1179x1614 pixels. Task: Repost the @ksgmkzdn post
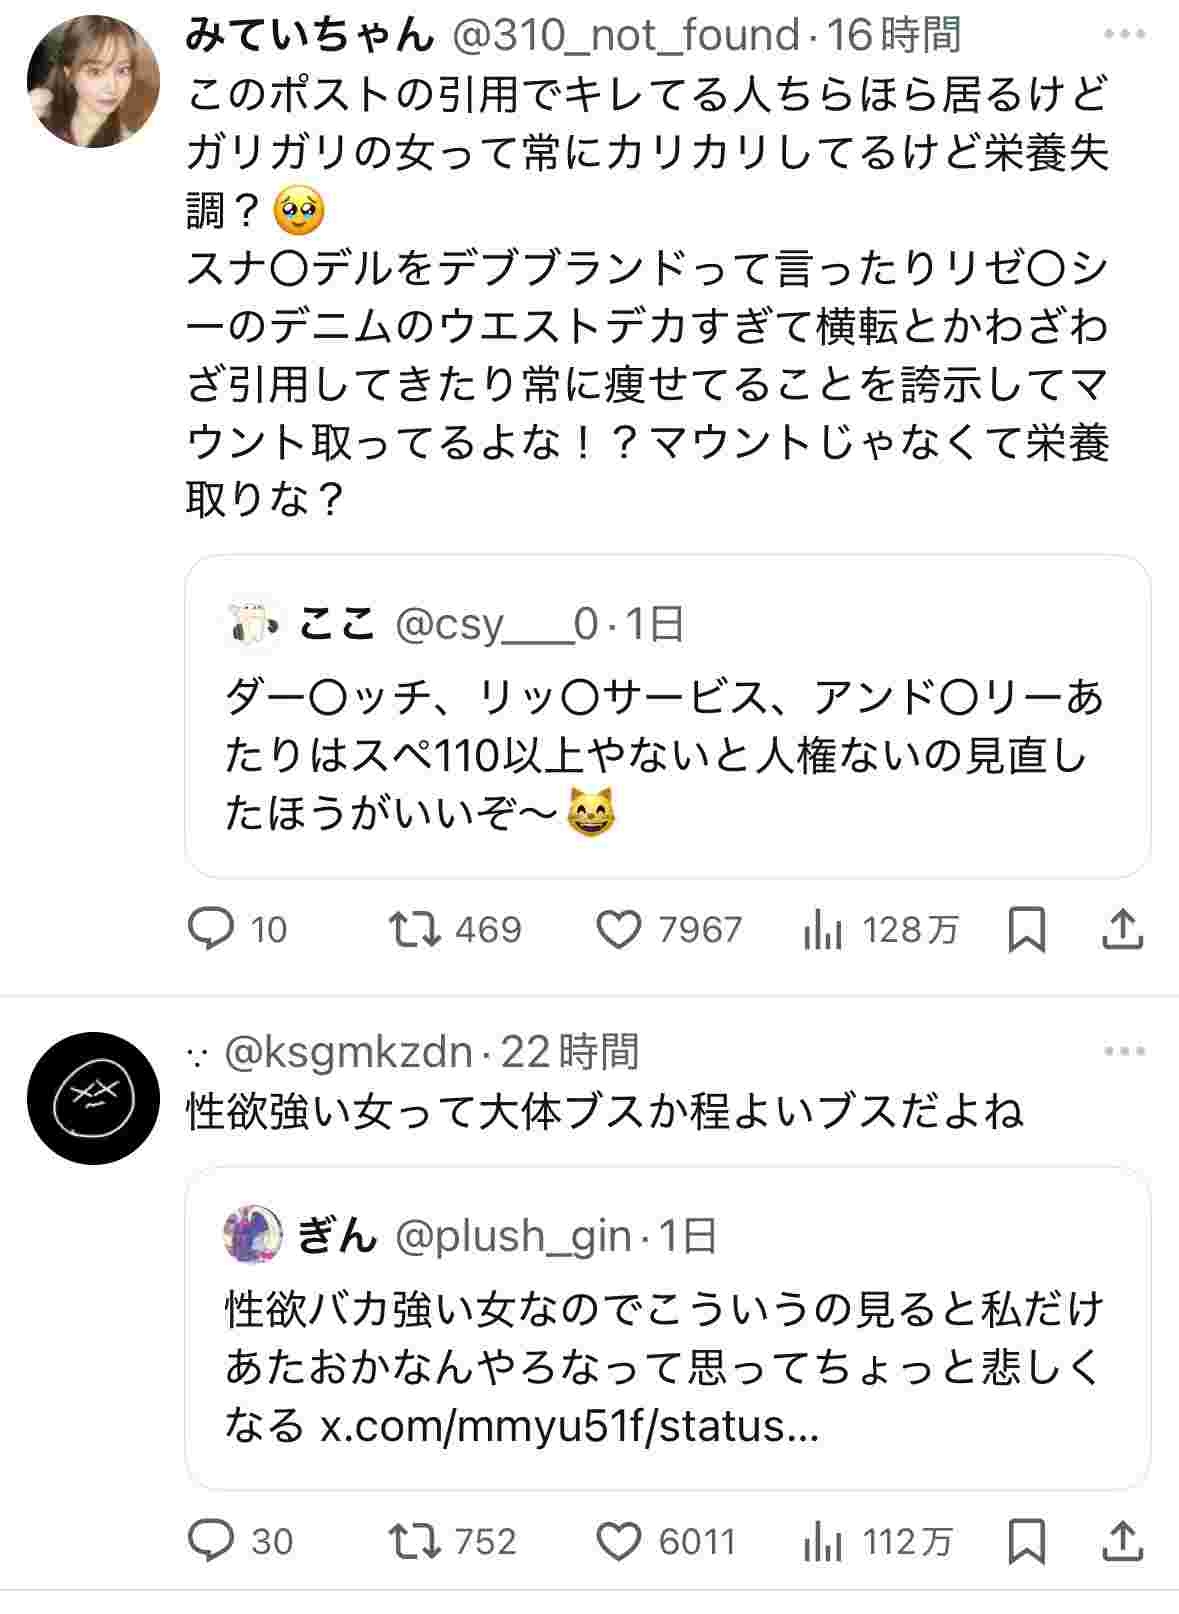click(x=415, y=1541)
